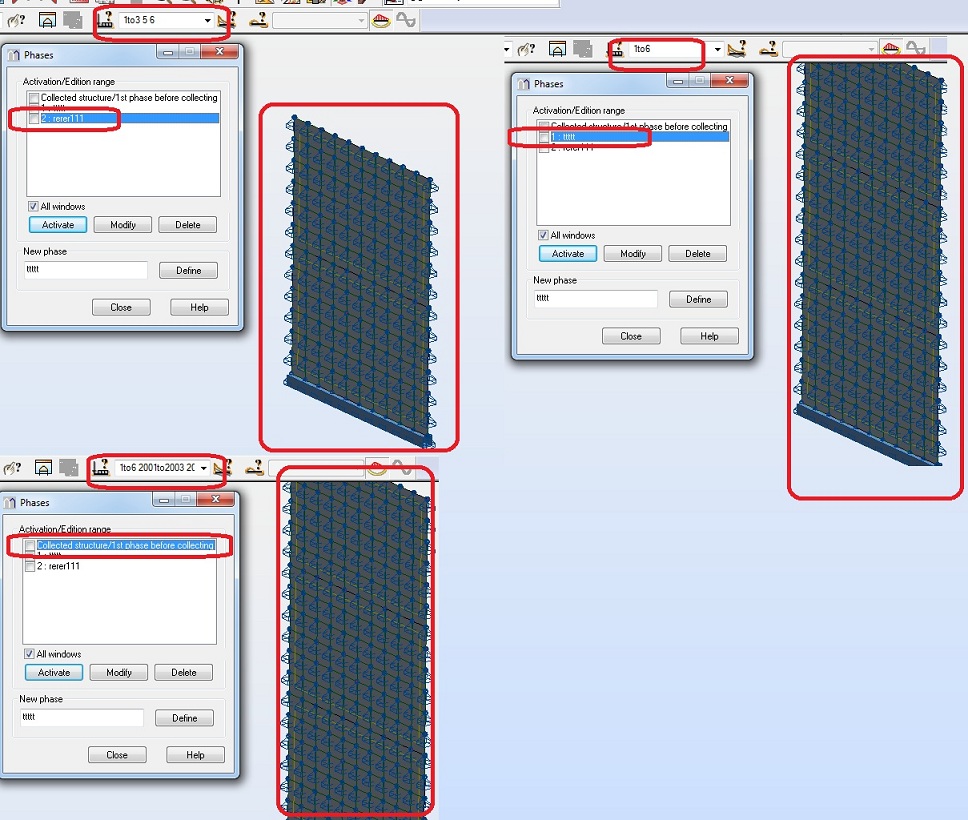968x820 pixels.
Task: Click the wave mode icon in 1to3 5 6 toolbar
Action: 406,20
